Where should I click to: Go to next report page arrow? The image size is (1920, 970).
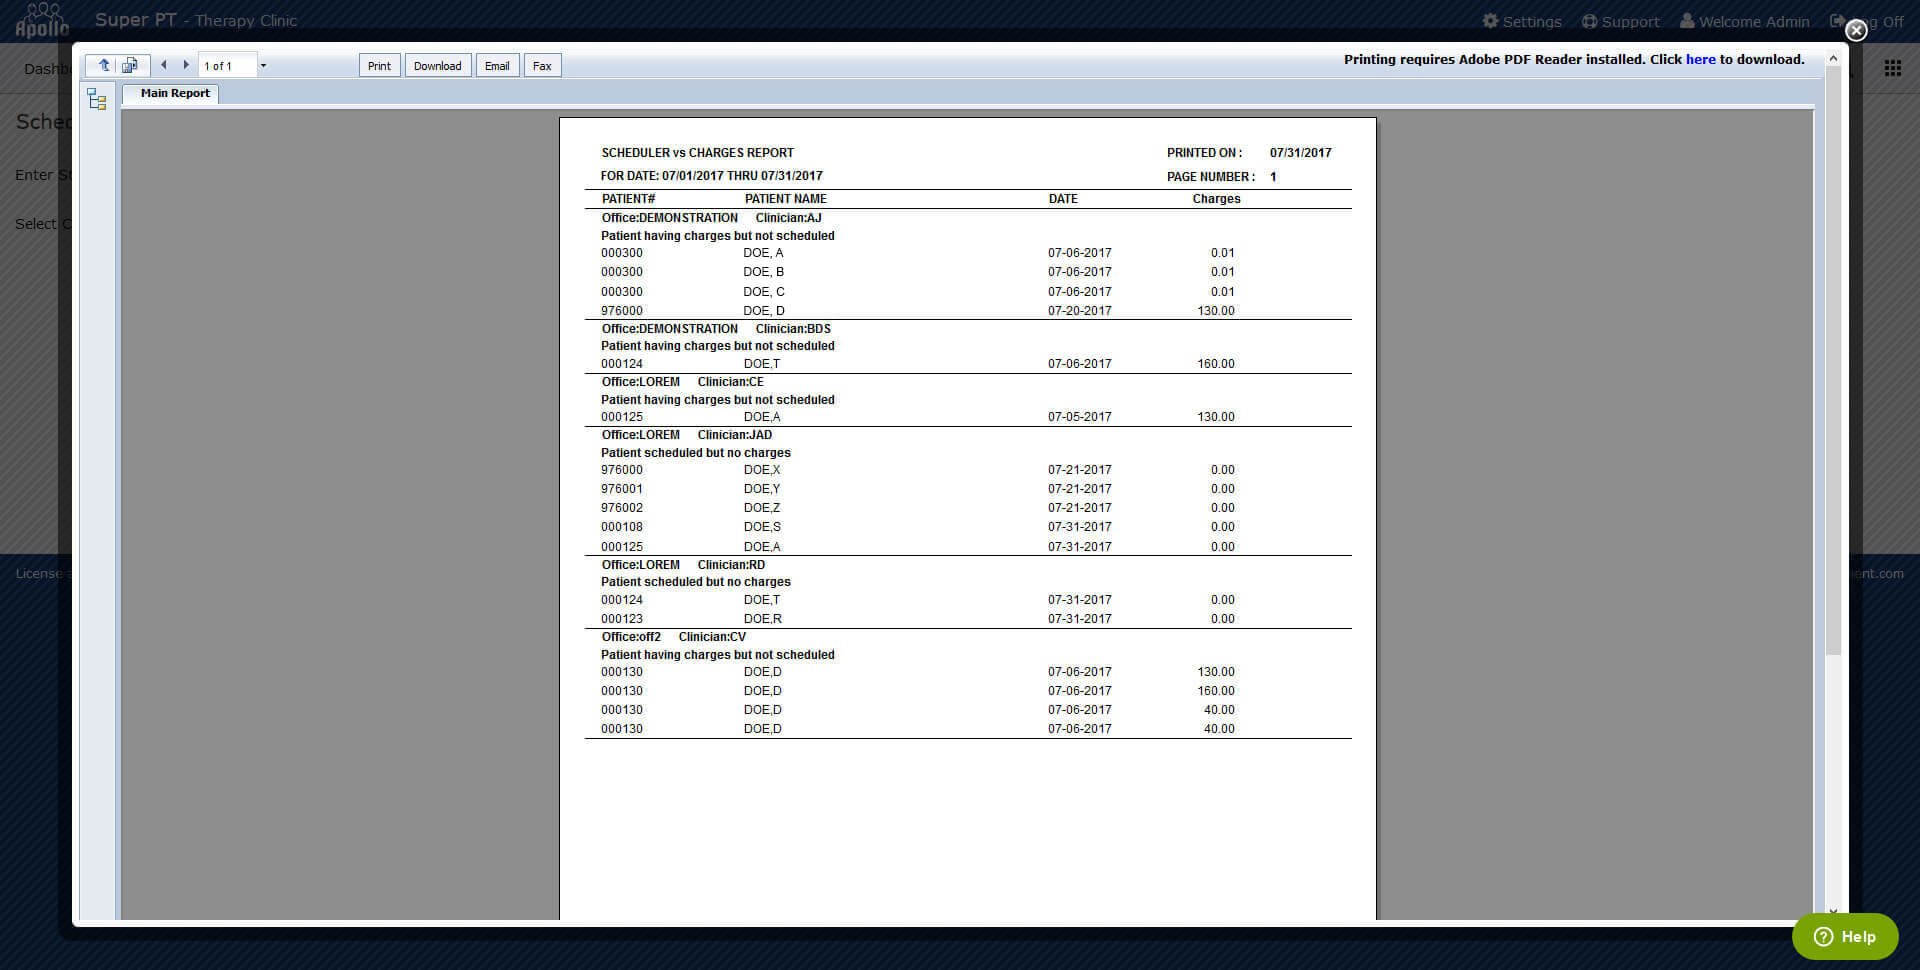186,65
